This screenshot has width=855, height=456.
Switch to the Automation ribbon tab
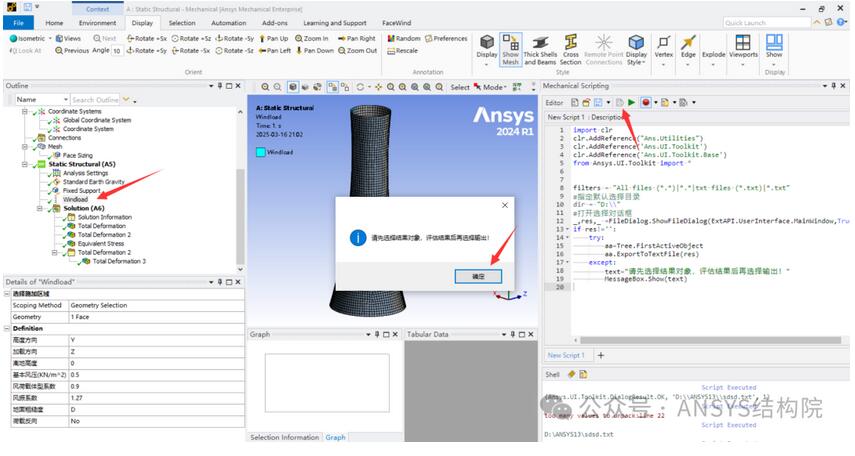(228, 22)
